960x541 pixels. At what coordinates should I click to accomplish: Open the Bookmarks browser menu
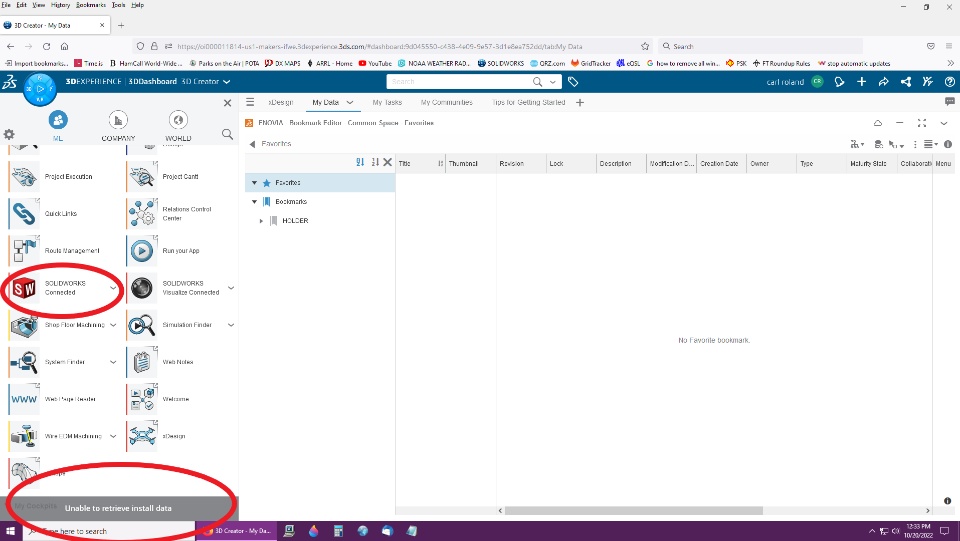[91, 5]
